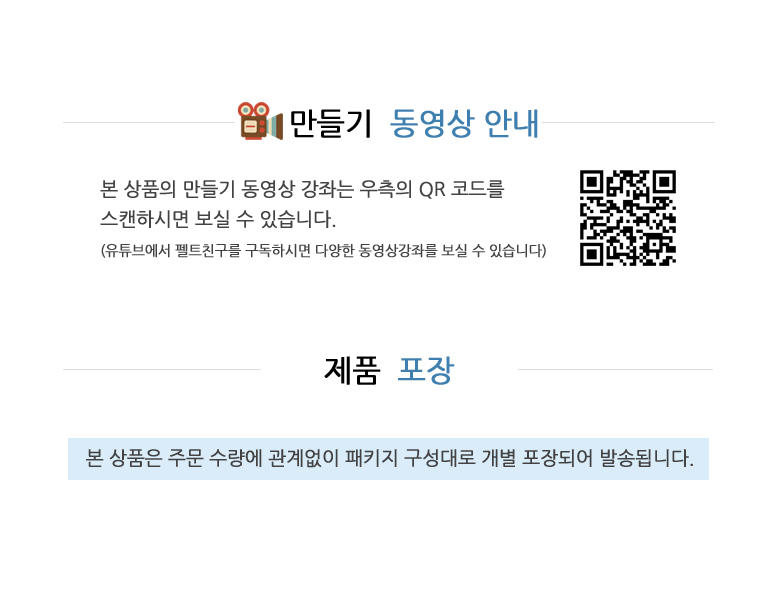
Task: Click the words QR 코드를 in the description
Action: [x=462, y=189]
